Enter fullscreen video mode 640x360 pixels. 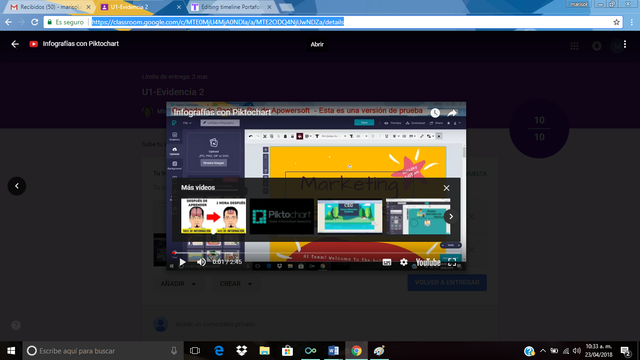pos(452,262)
